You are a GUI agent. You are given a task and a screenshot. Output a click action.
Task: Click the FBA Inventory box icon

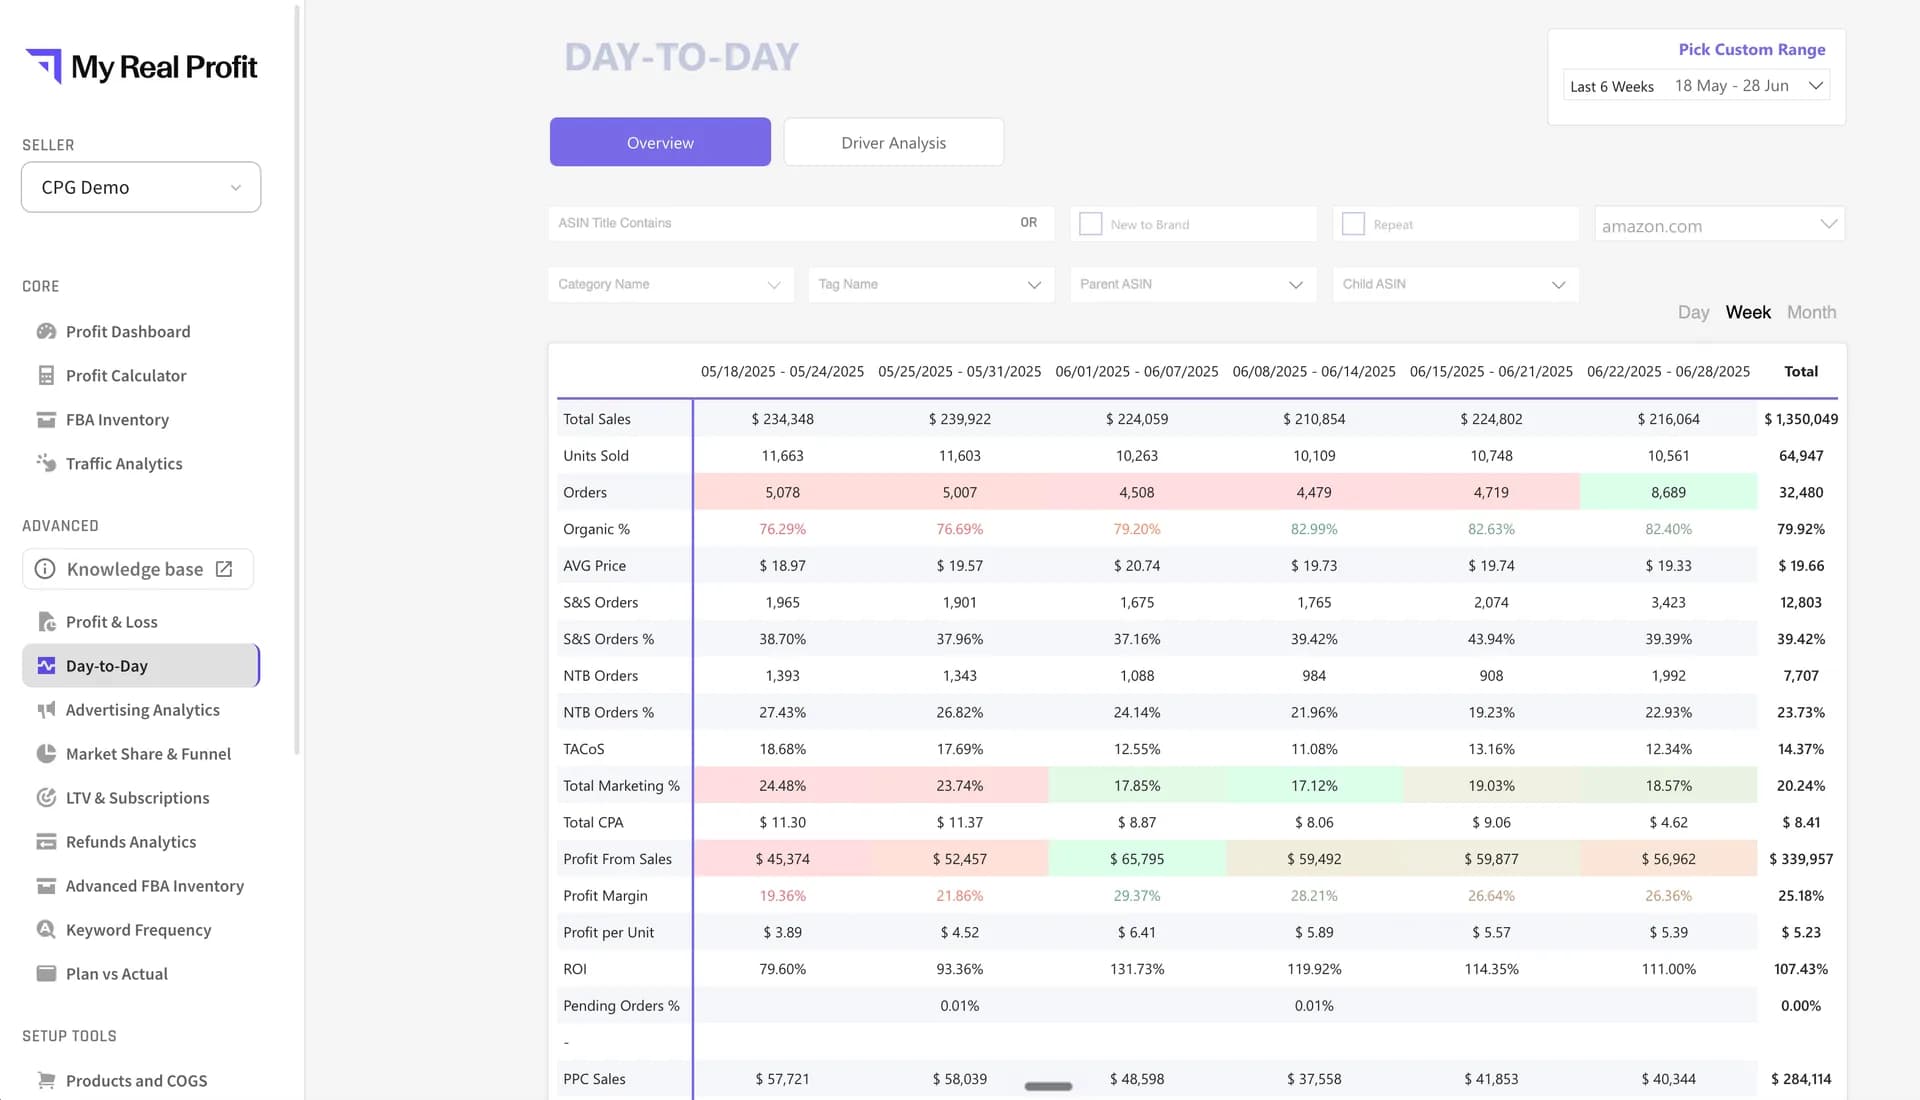pos(46,419)
